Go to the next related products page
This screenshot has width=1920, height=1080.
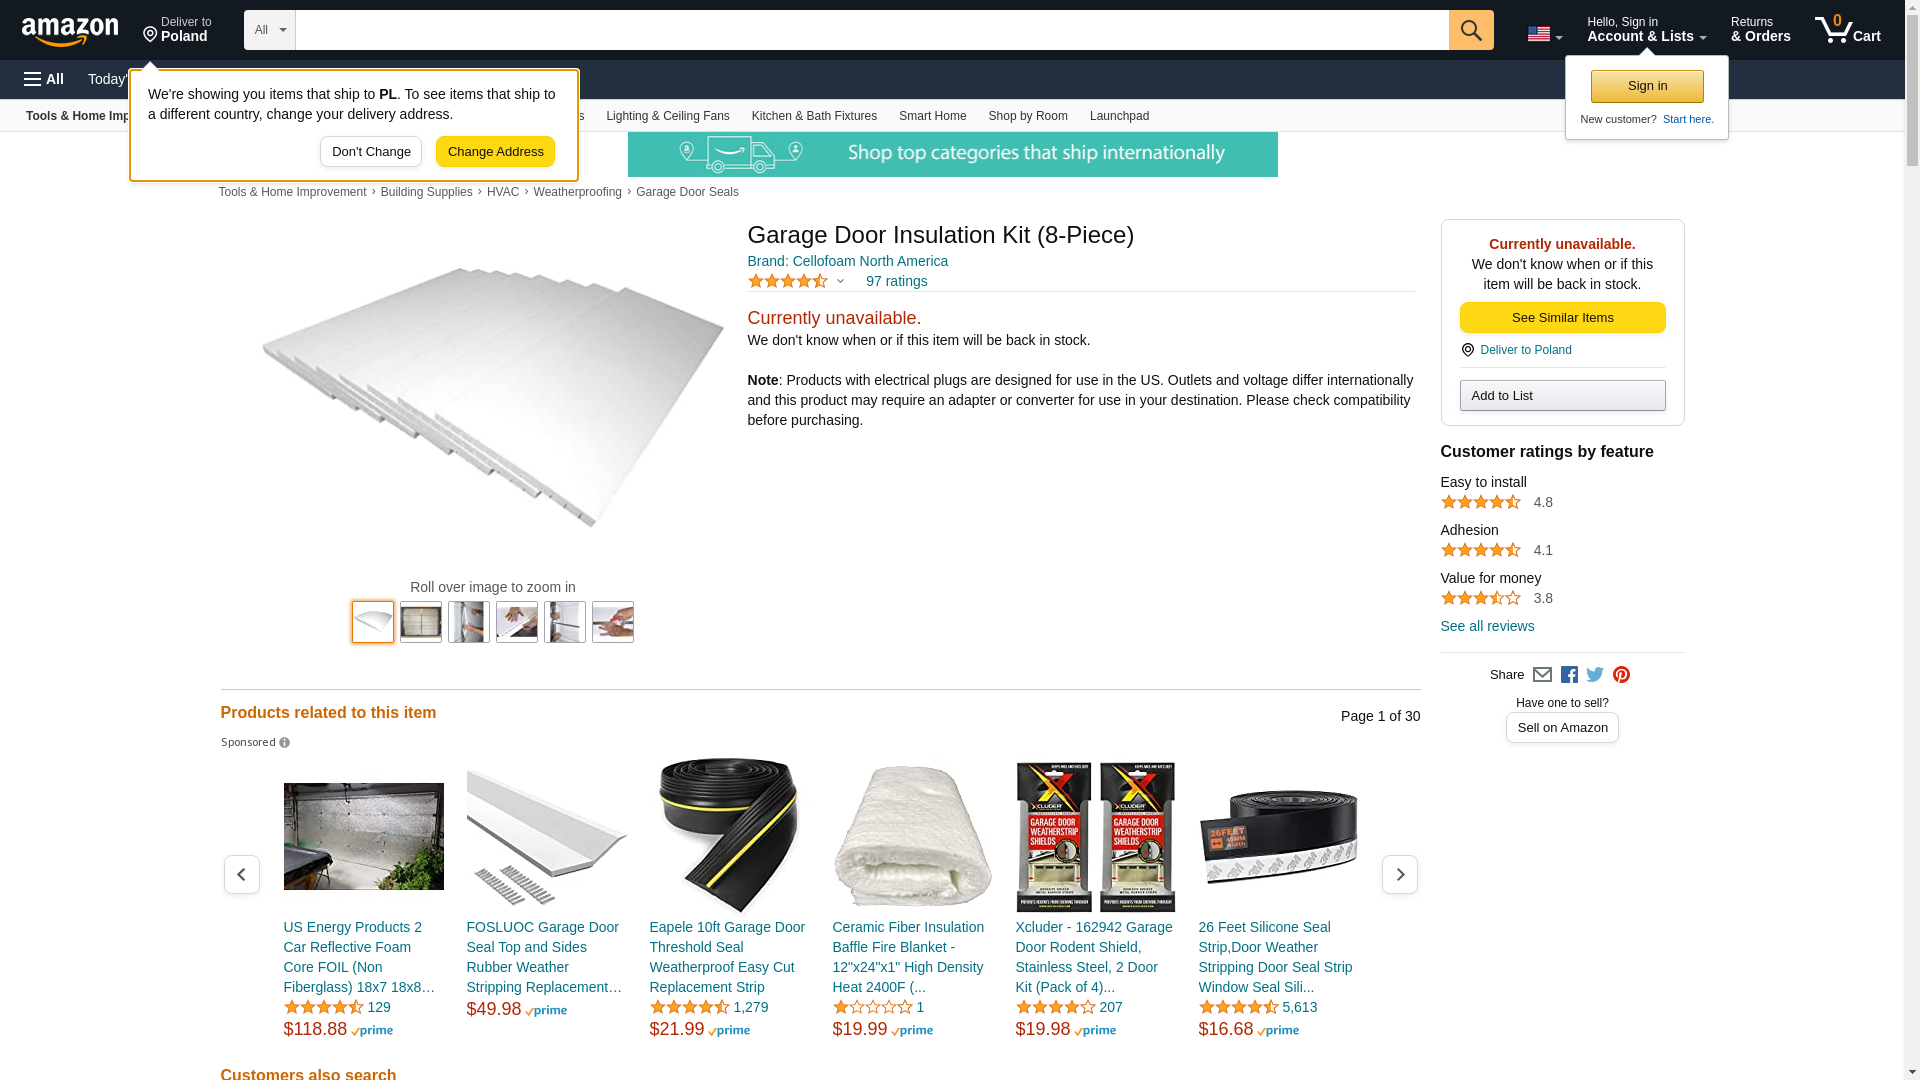1399,875
